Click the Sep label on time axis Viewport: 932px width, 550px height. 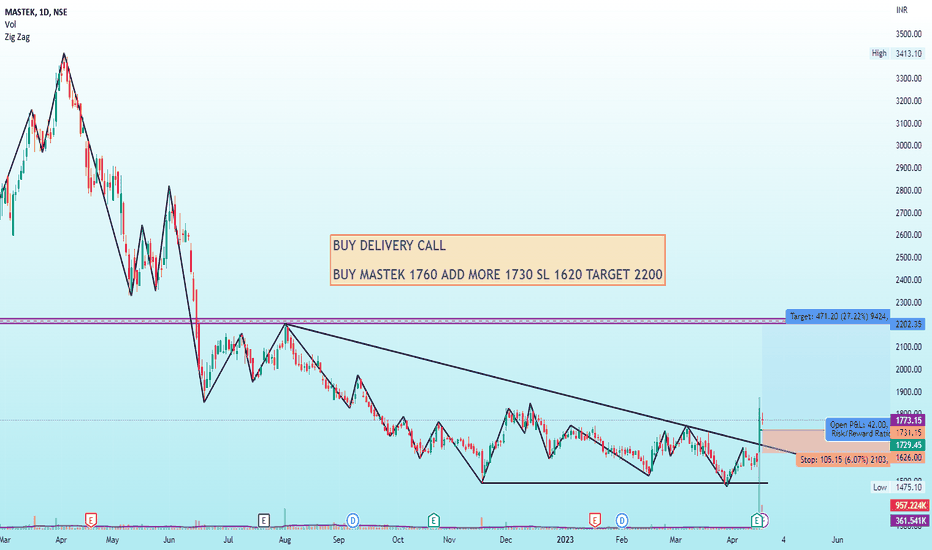point(338,540)
